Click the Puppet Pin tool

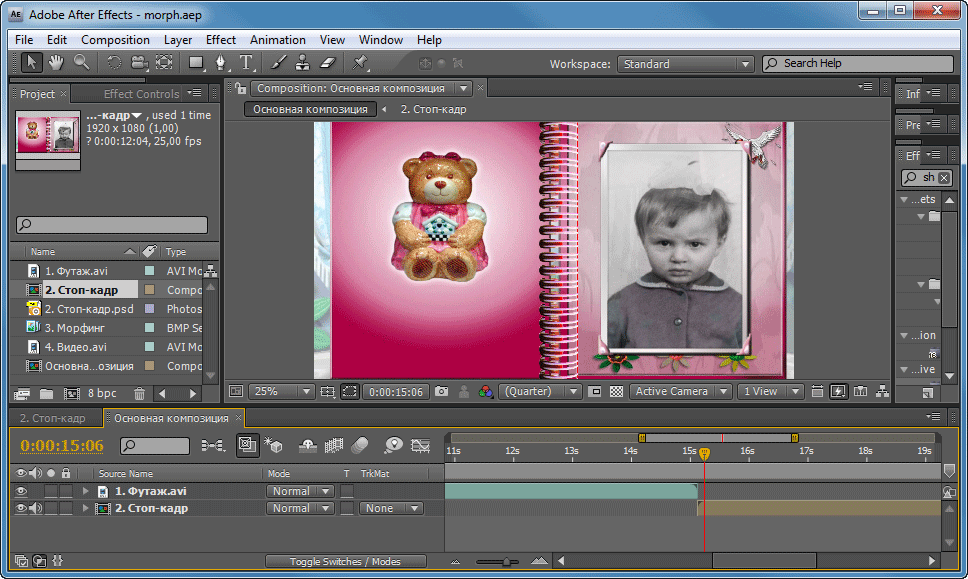pos(360,63)
